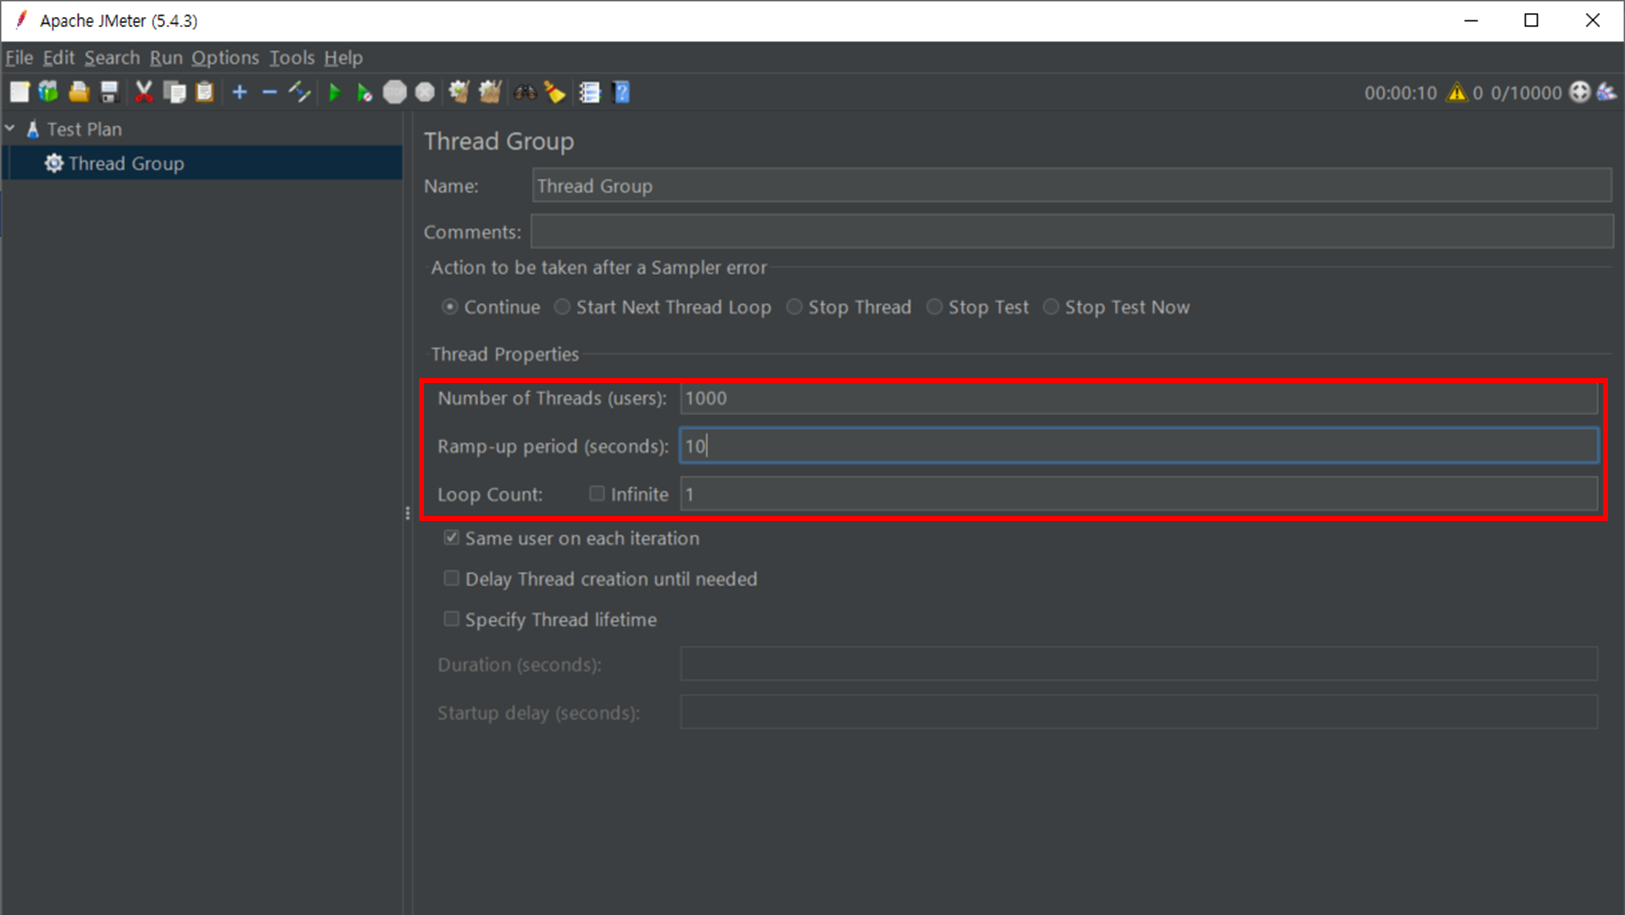The image size is (1625, 915).
Task: Enable Infinite loop count checkbox
Action: pyautogui.click(x=597, y=493)
